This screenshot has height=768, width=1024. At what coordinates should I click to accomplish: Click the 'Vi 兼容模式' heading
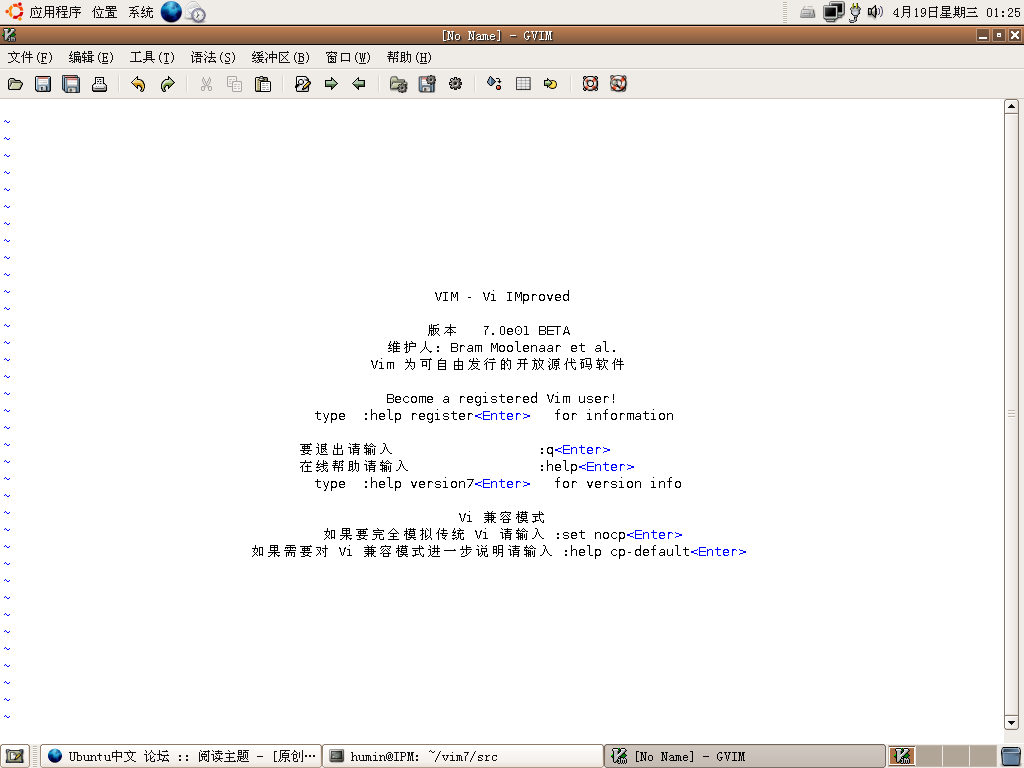click(502, 517)
